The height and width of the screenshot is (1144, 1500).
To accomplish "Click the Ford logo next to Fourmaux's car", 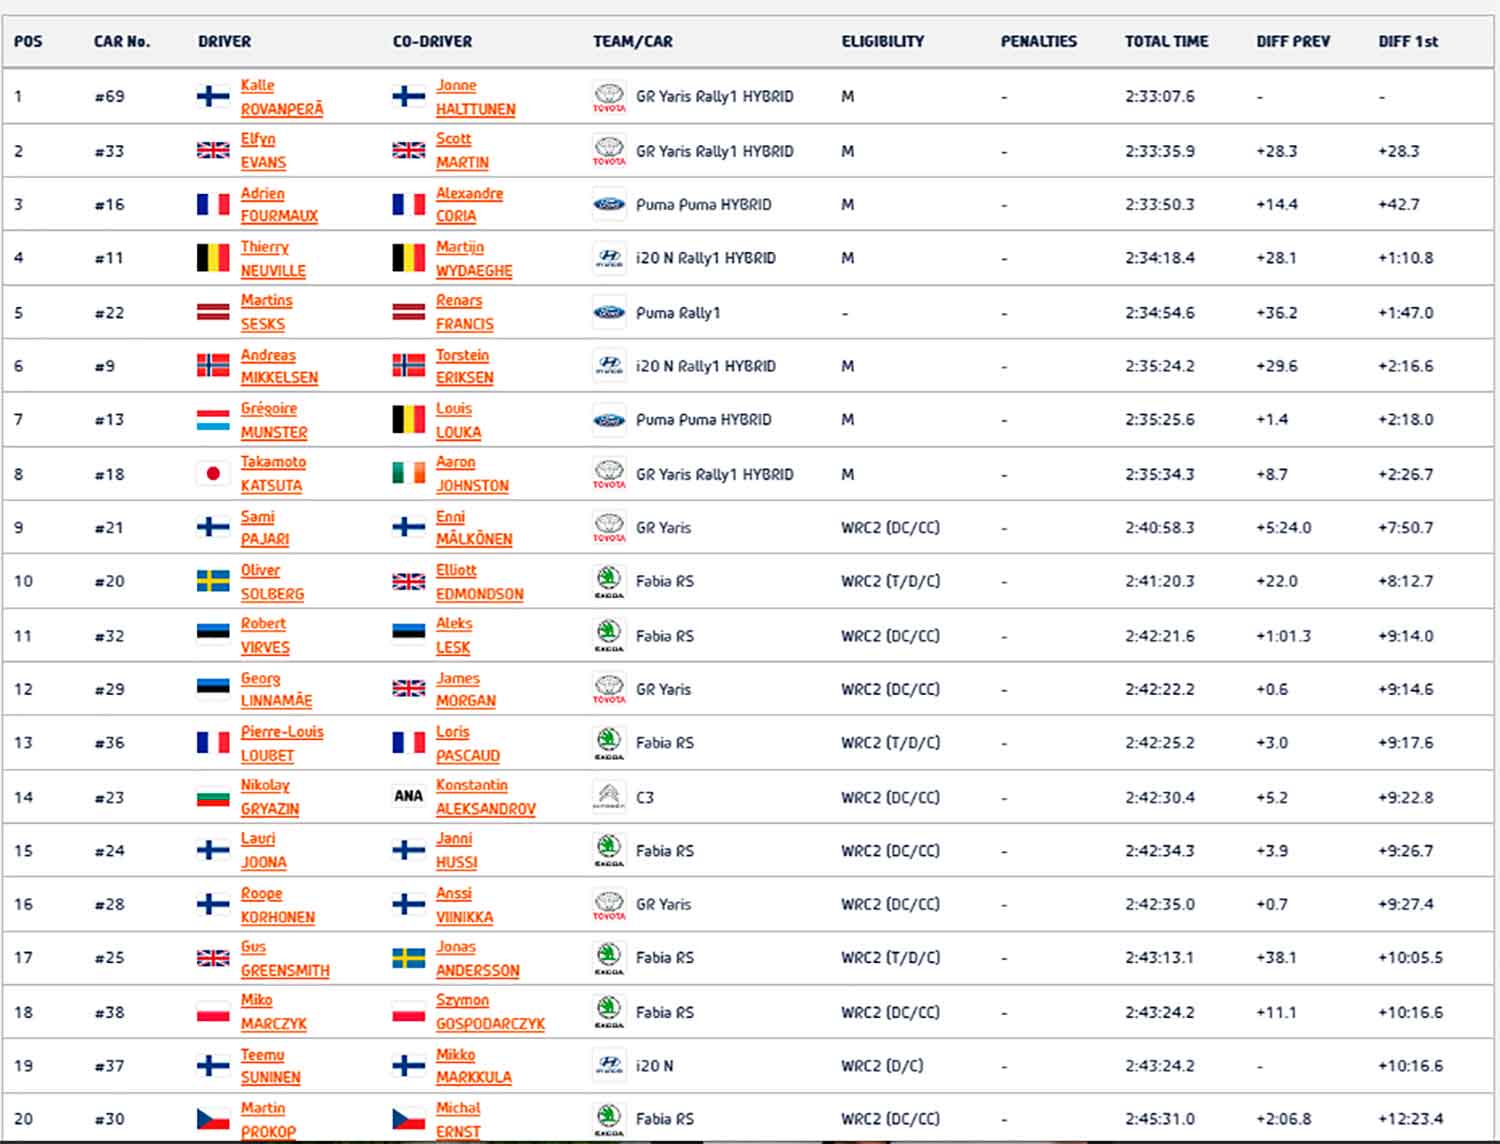I will pyautogui.click(x=609, y=204).
